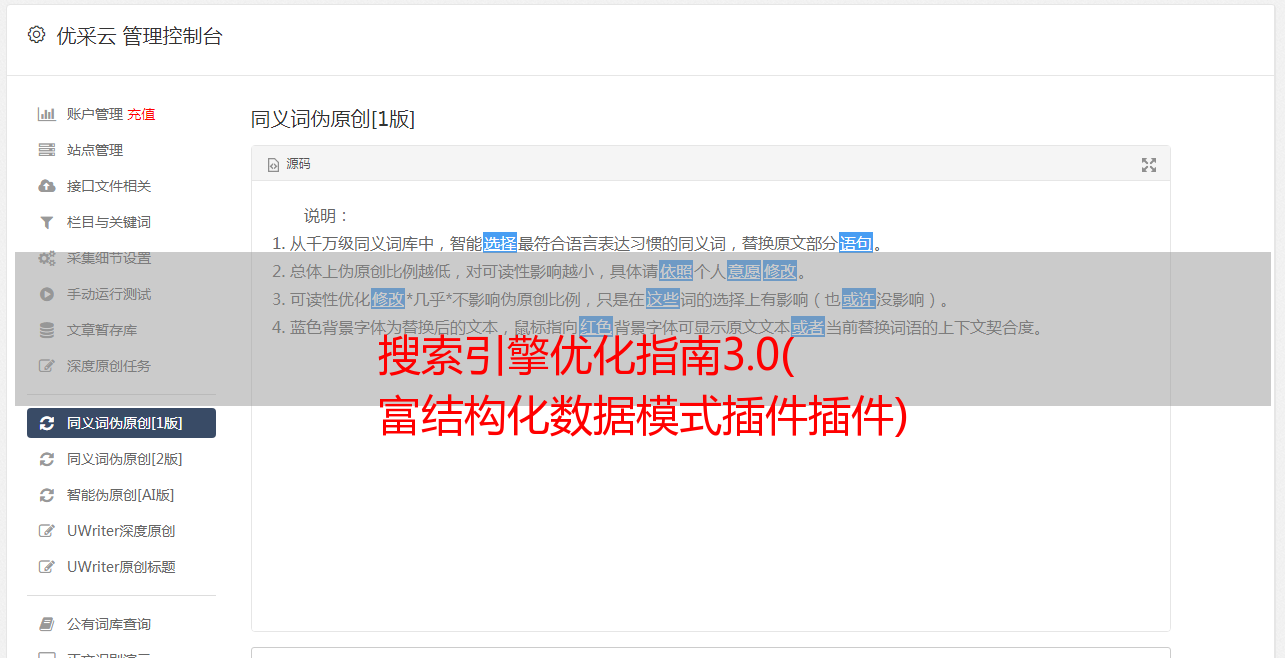Viewport: 1285px width, 658px height.
Task: Toggle 源码 source view in the editor
Action: pos(289,164)
